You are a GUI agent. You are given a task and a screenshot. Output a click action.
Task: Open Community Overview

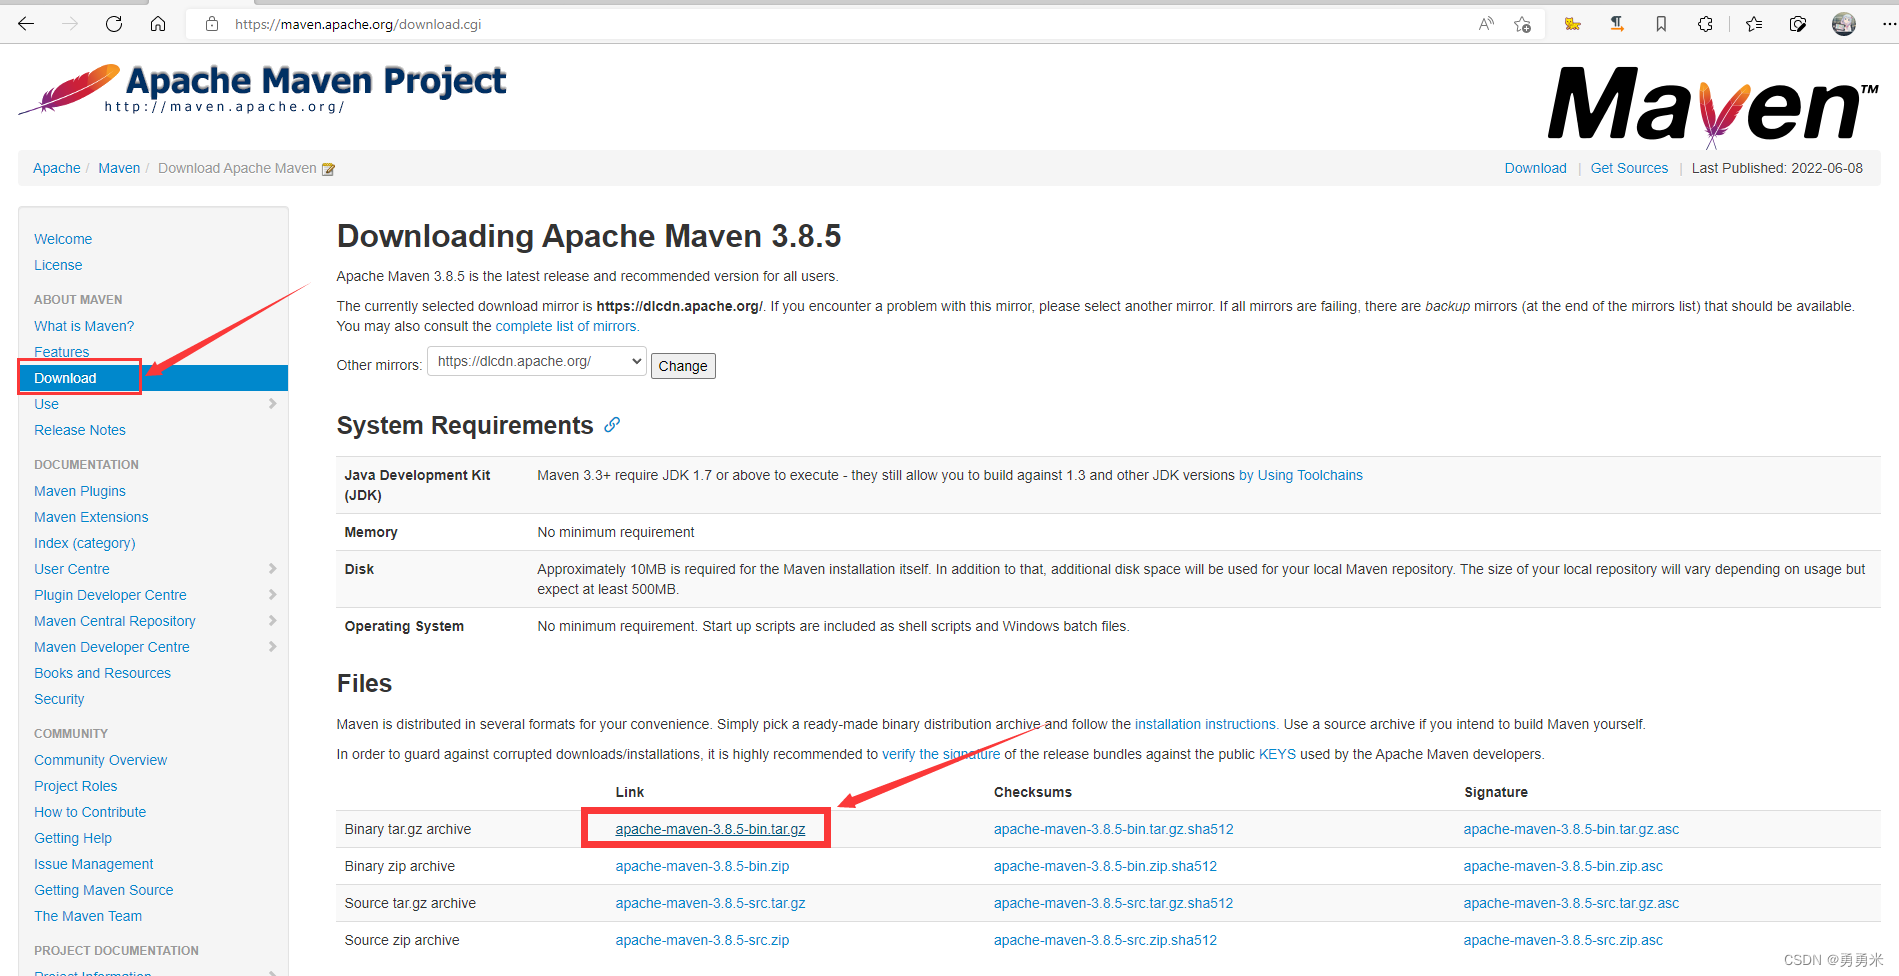(x=101, y=760)
